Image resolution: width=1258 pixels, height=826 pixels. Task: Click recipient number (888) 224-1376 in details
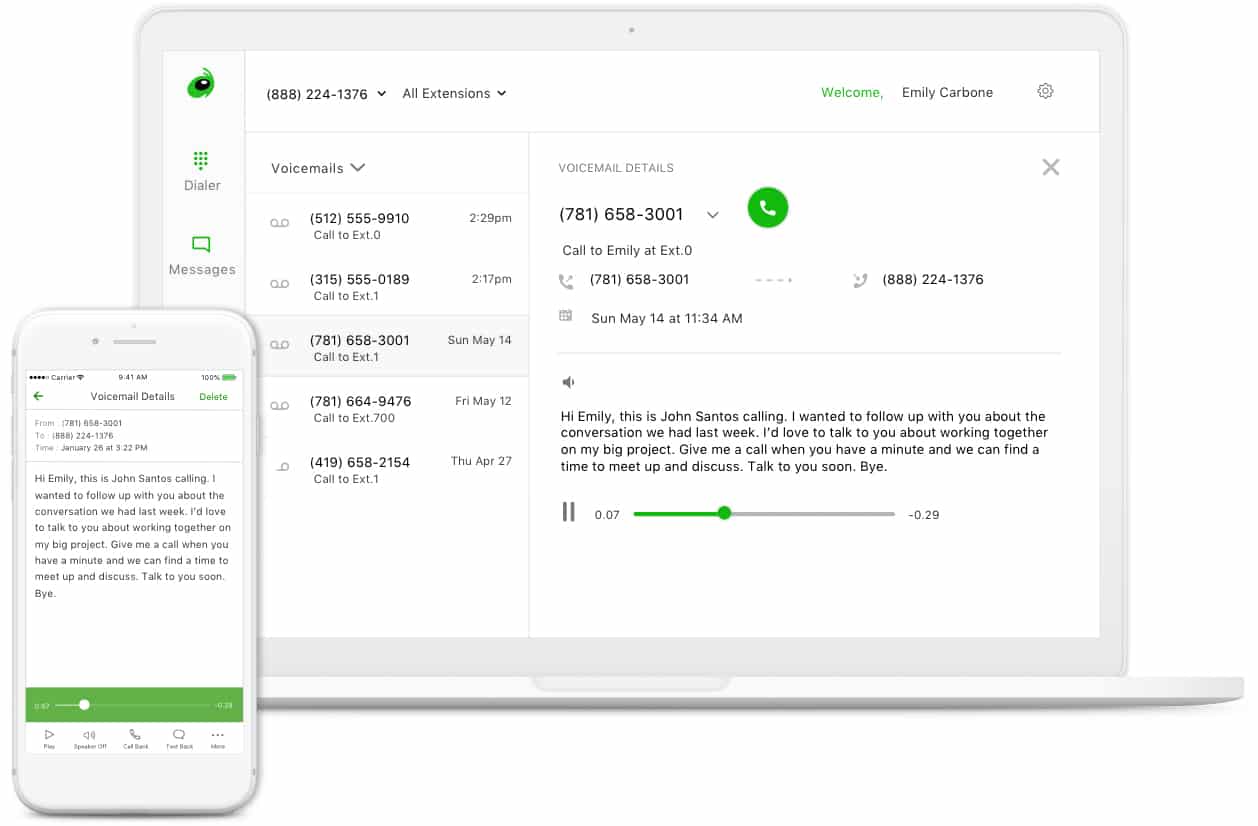click(933, 280)
